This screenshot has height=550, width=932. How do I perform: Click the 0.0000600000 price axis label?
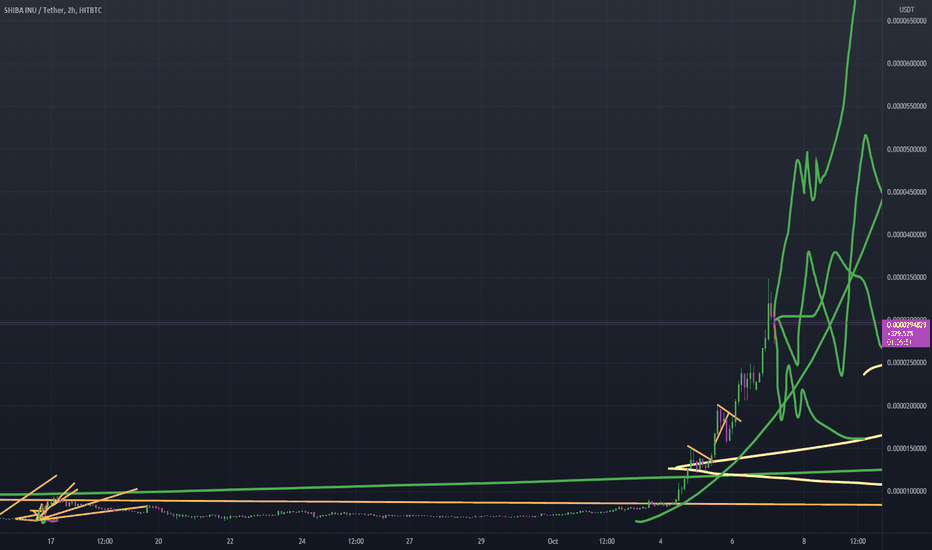click(x=906, y=64)
